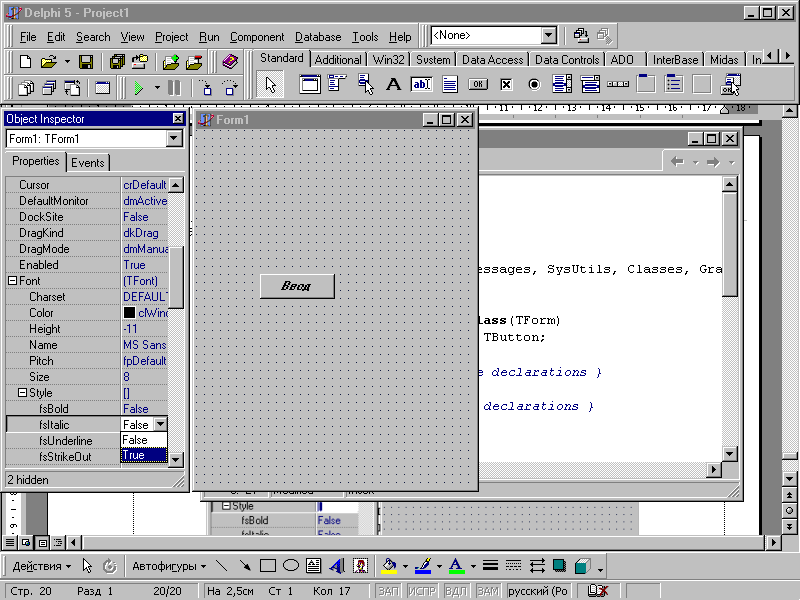Open the Open file history dropdown arrow
Viewport: 800px width, 600px height.
67,62
